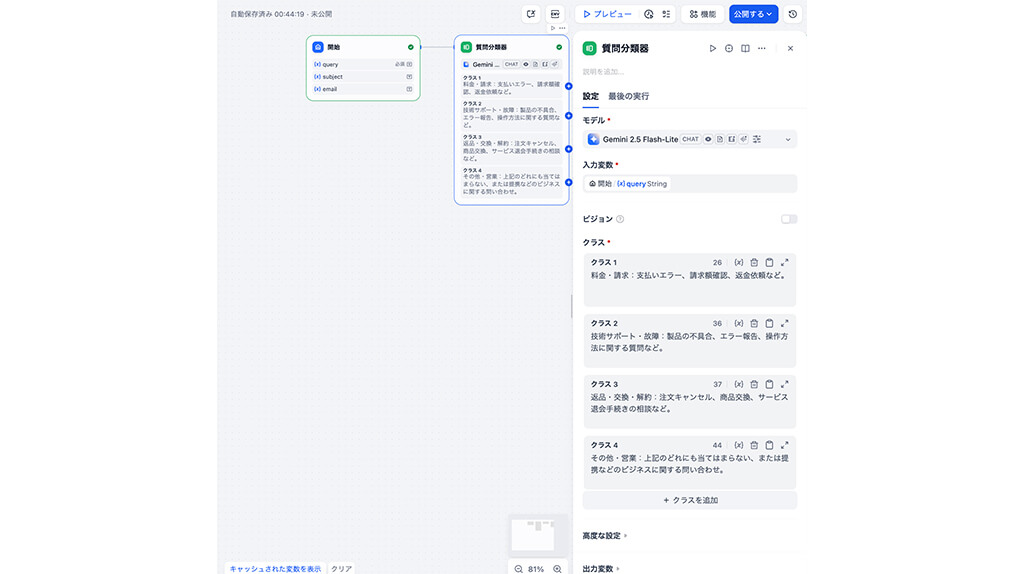Image resolution: width=1024 pixels, height=574 pixels.
Task: Open the 81% zoom level menu
Action: point(536,569)
